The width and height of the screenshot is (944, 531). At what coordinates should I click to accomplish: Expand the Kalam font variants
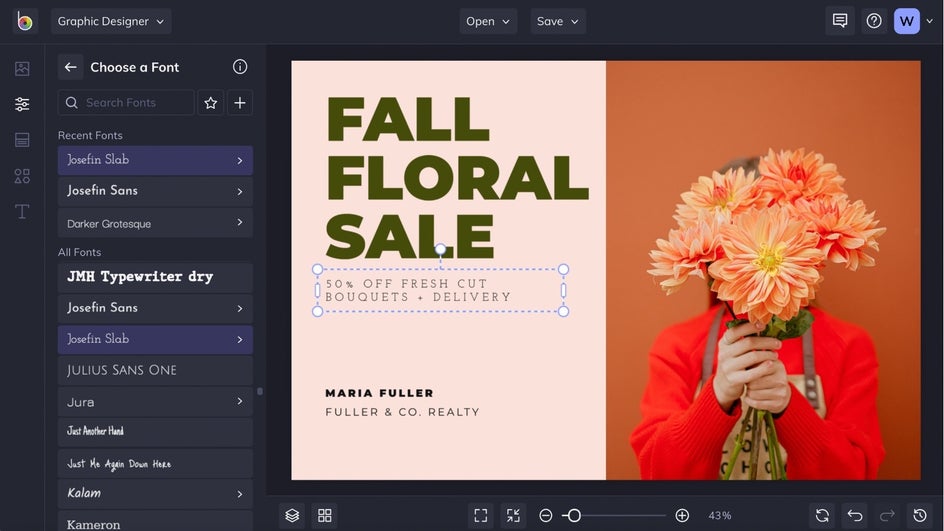[240, 494]
